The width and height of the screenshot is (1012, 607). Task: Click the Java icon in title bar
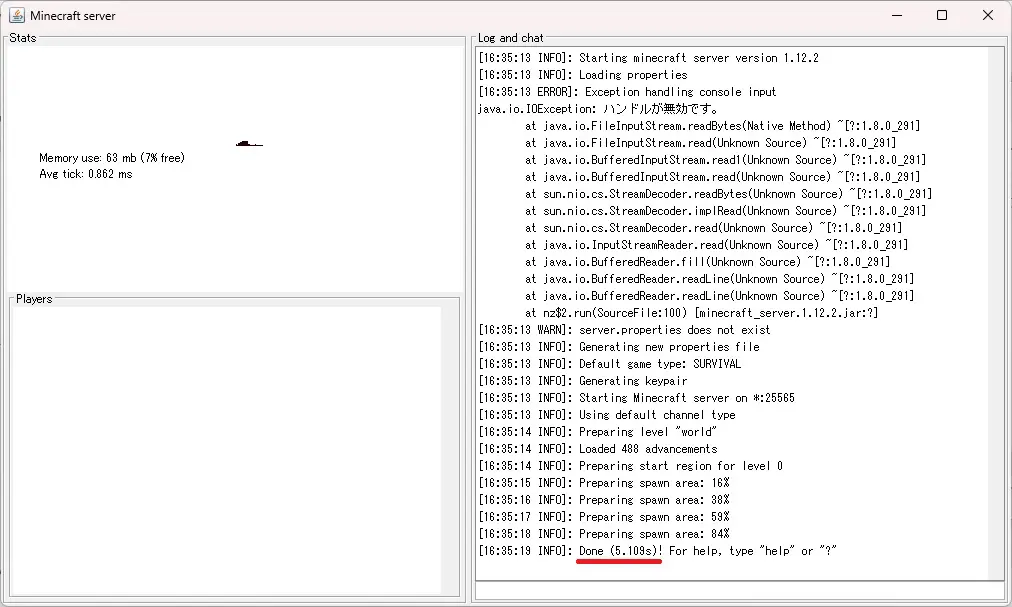point(17,16)
